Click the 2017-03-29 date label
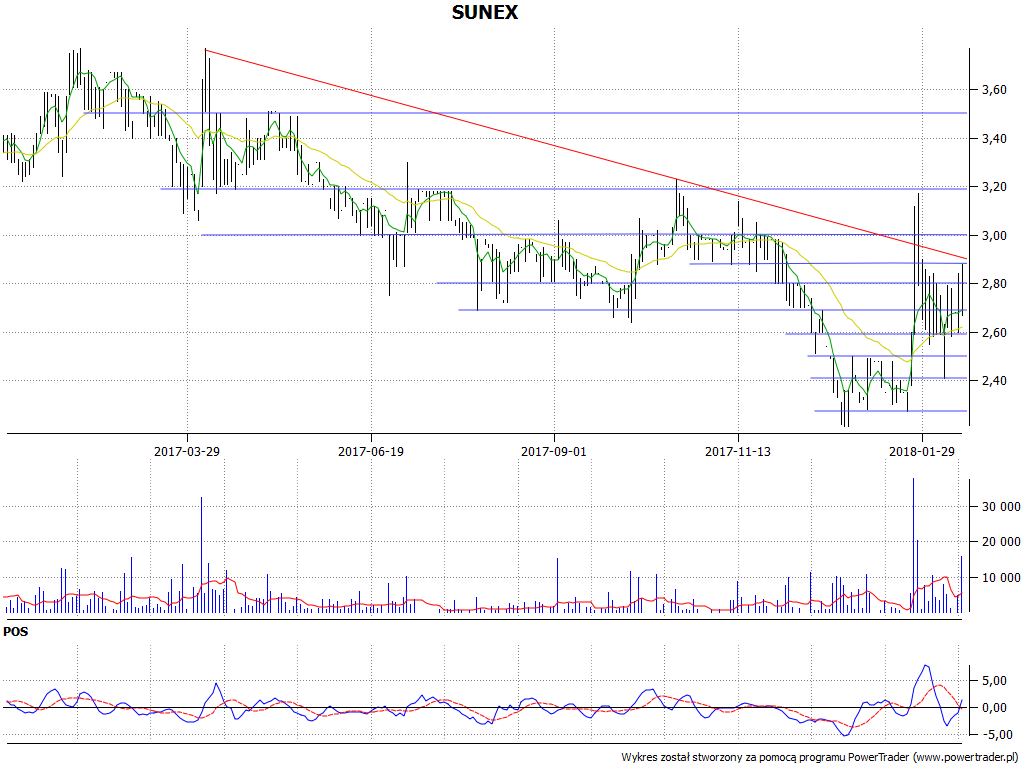Image resolution: width=1024 pixels, height=768 pixels. pos(187,451)
